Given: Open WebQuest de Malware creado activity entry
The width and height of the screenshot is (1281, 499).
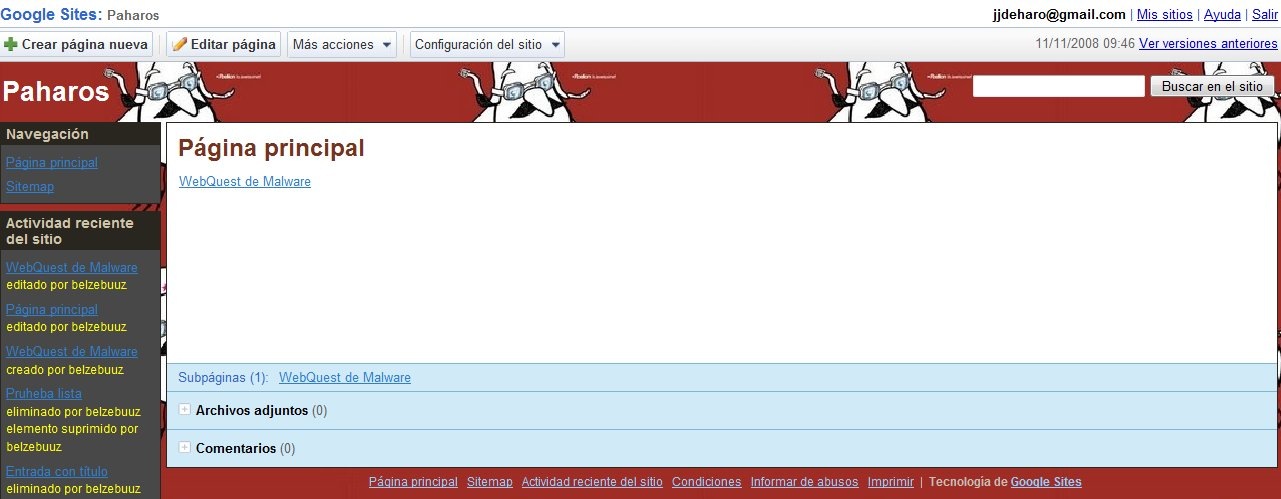Looking at the screenshot, I should (72, 352).
